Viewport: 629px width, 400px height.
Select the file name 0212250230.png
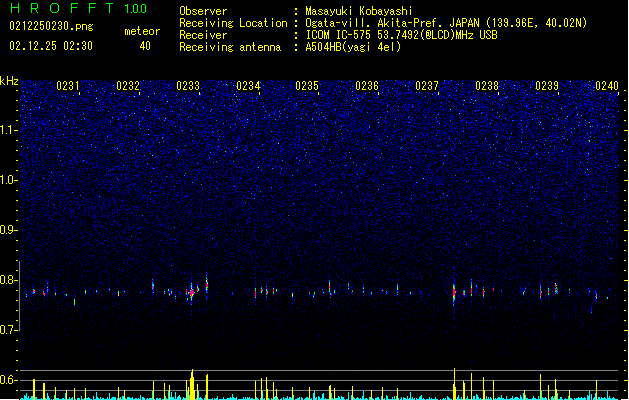51,26
